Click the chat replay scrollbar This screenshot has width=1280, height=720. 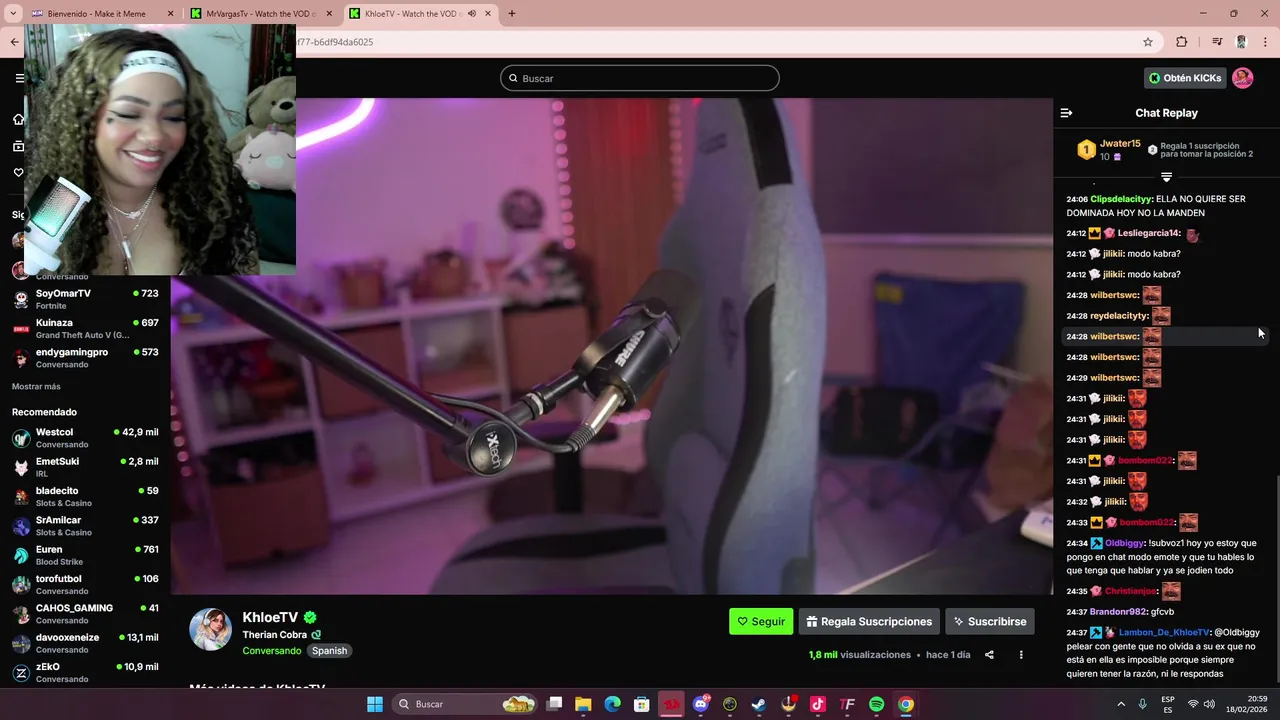[x=1276, y=577]
